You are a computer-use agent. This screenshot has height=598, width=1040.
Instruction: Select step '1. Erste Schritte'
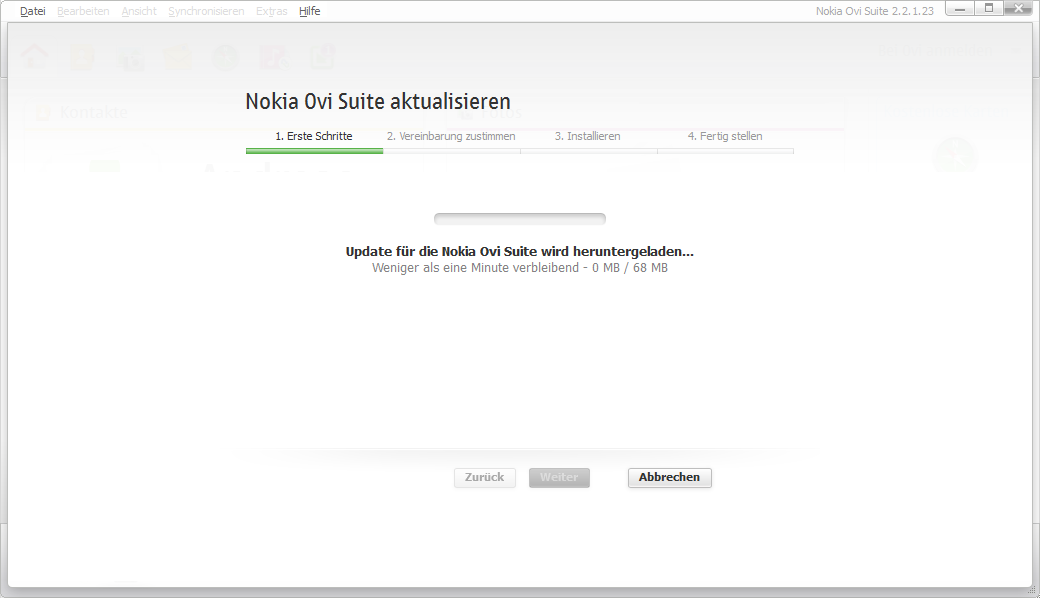click(313, 136)
